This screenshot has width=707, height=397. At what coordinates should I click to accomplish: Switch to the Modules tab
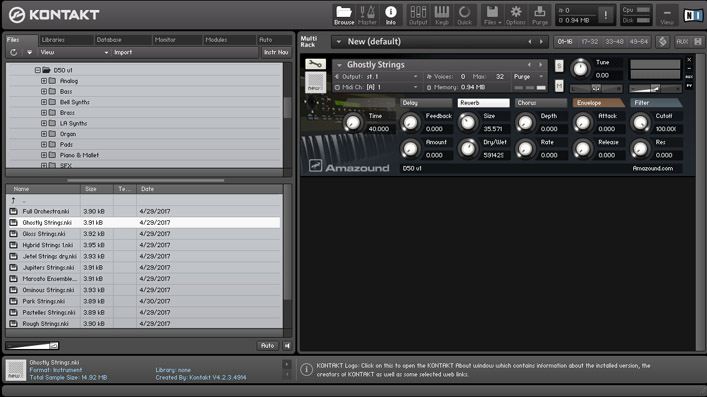pos(230,40)
